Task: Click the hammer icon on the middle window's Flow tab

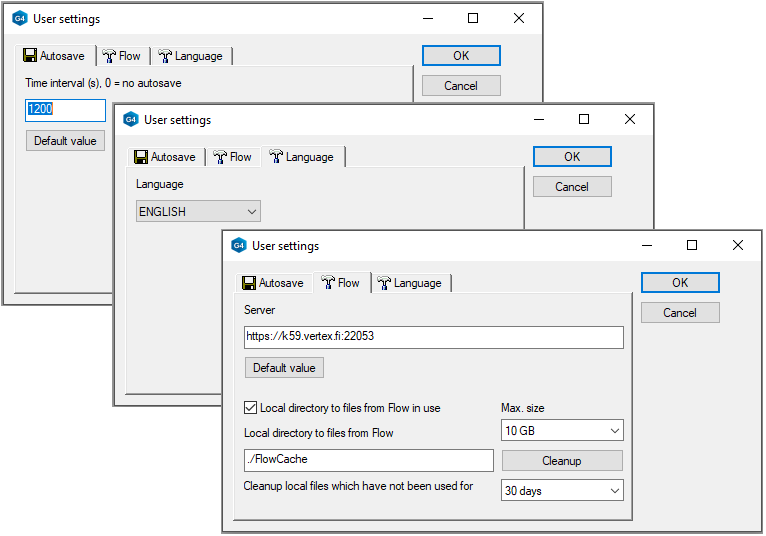Action: (x=219, y=157)
